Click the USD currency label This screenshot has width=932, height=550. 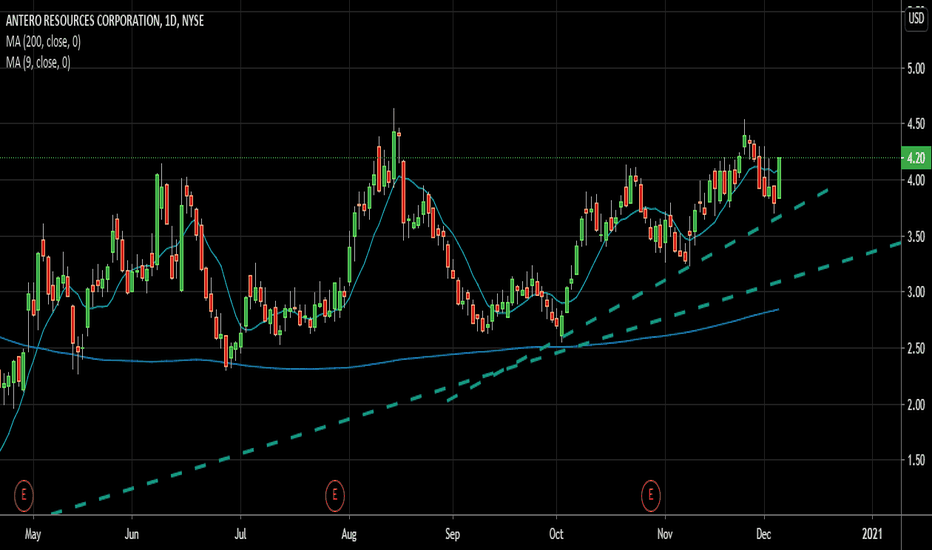coord(916,19)
